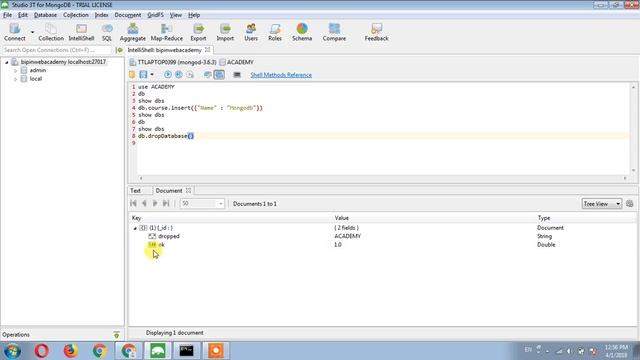Go to last page of results
The image size is (640, 360).
(x=166, y=203)
